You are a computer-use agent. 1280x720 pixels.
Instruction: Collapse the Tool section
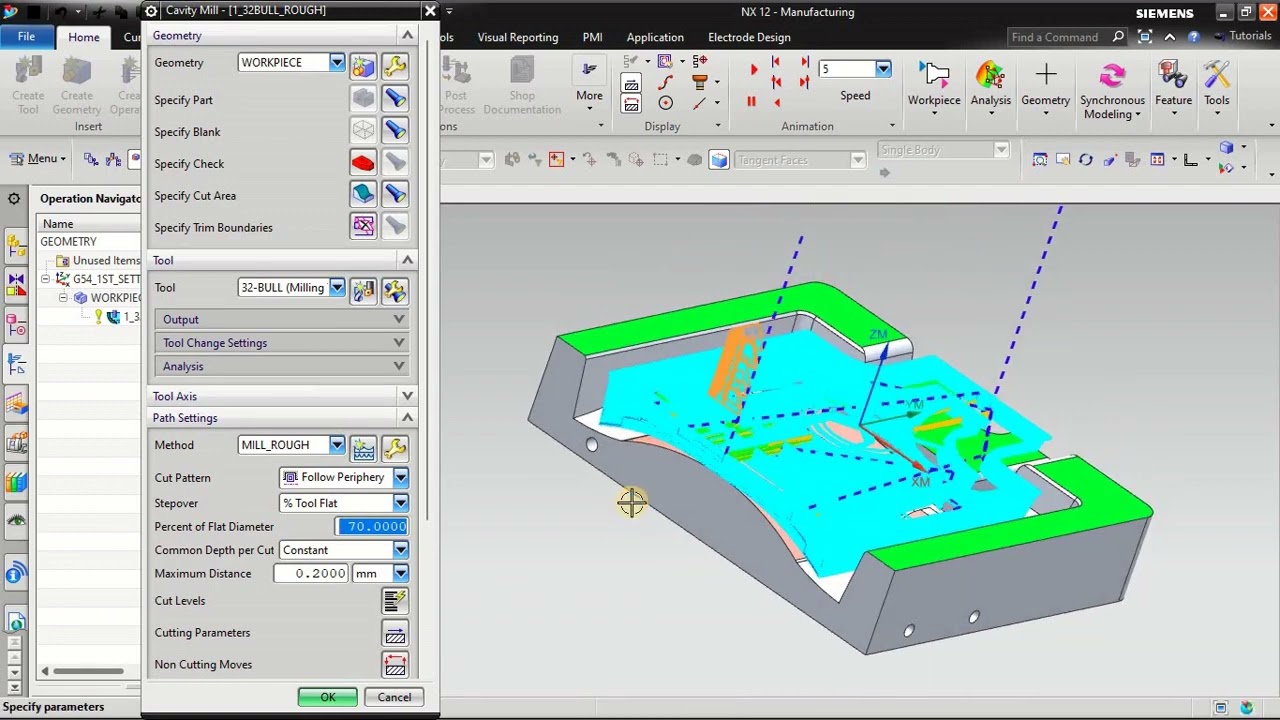pos(407,260)
